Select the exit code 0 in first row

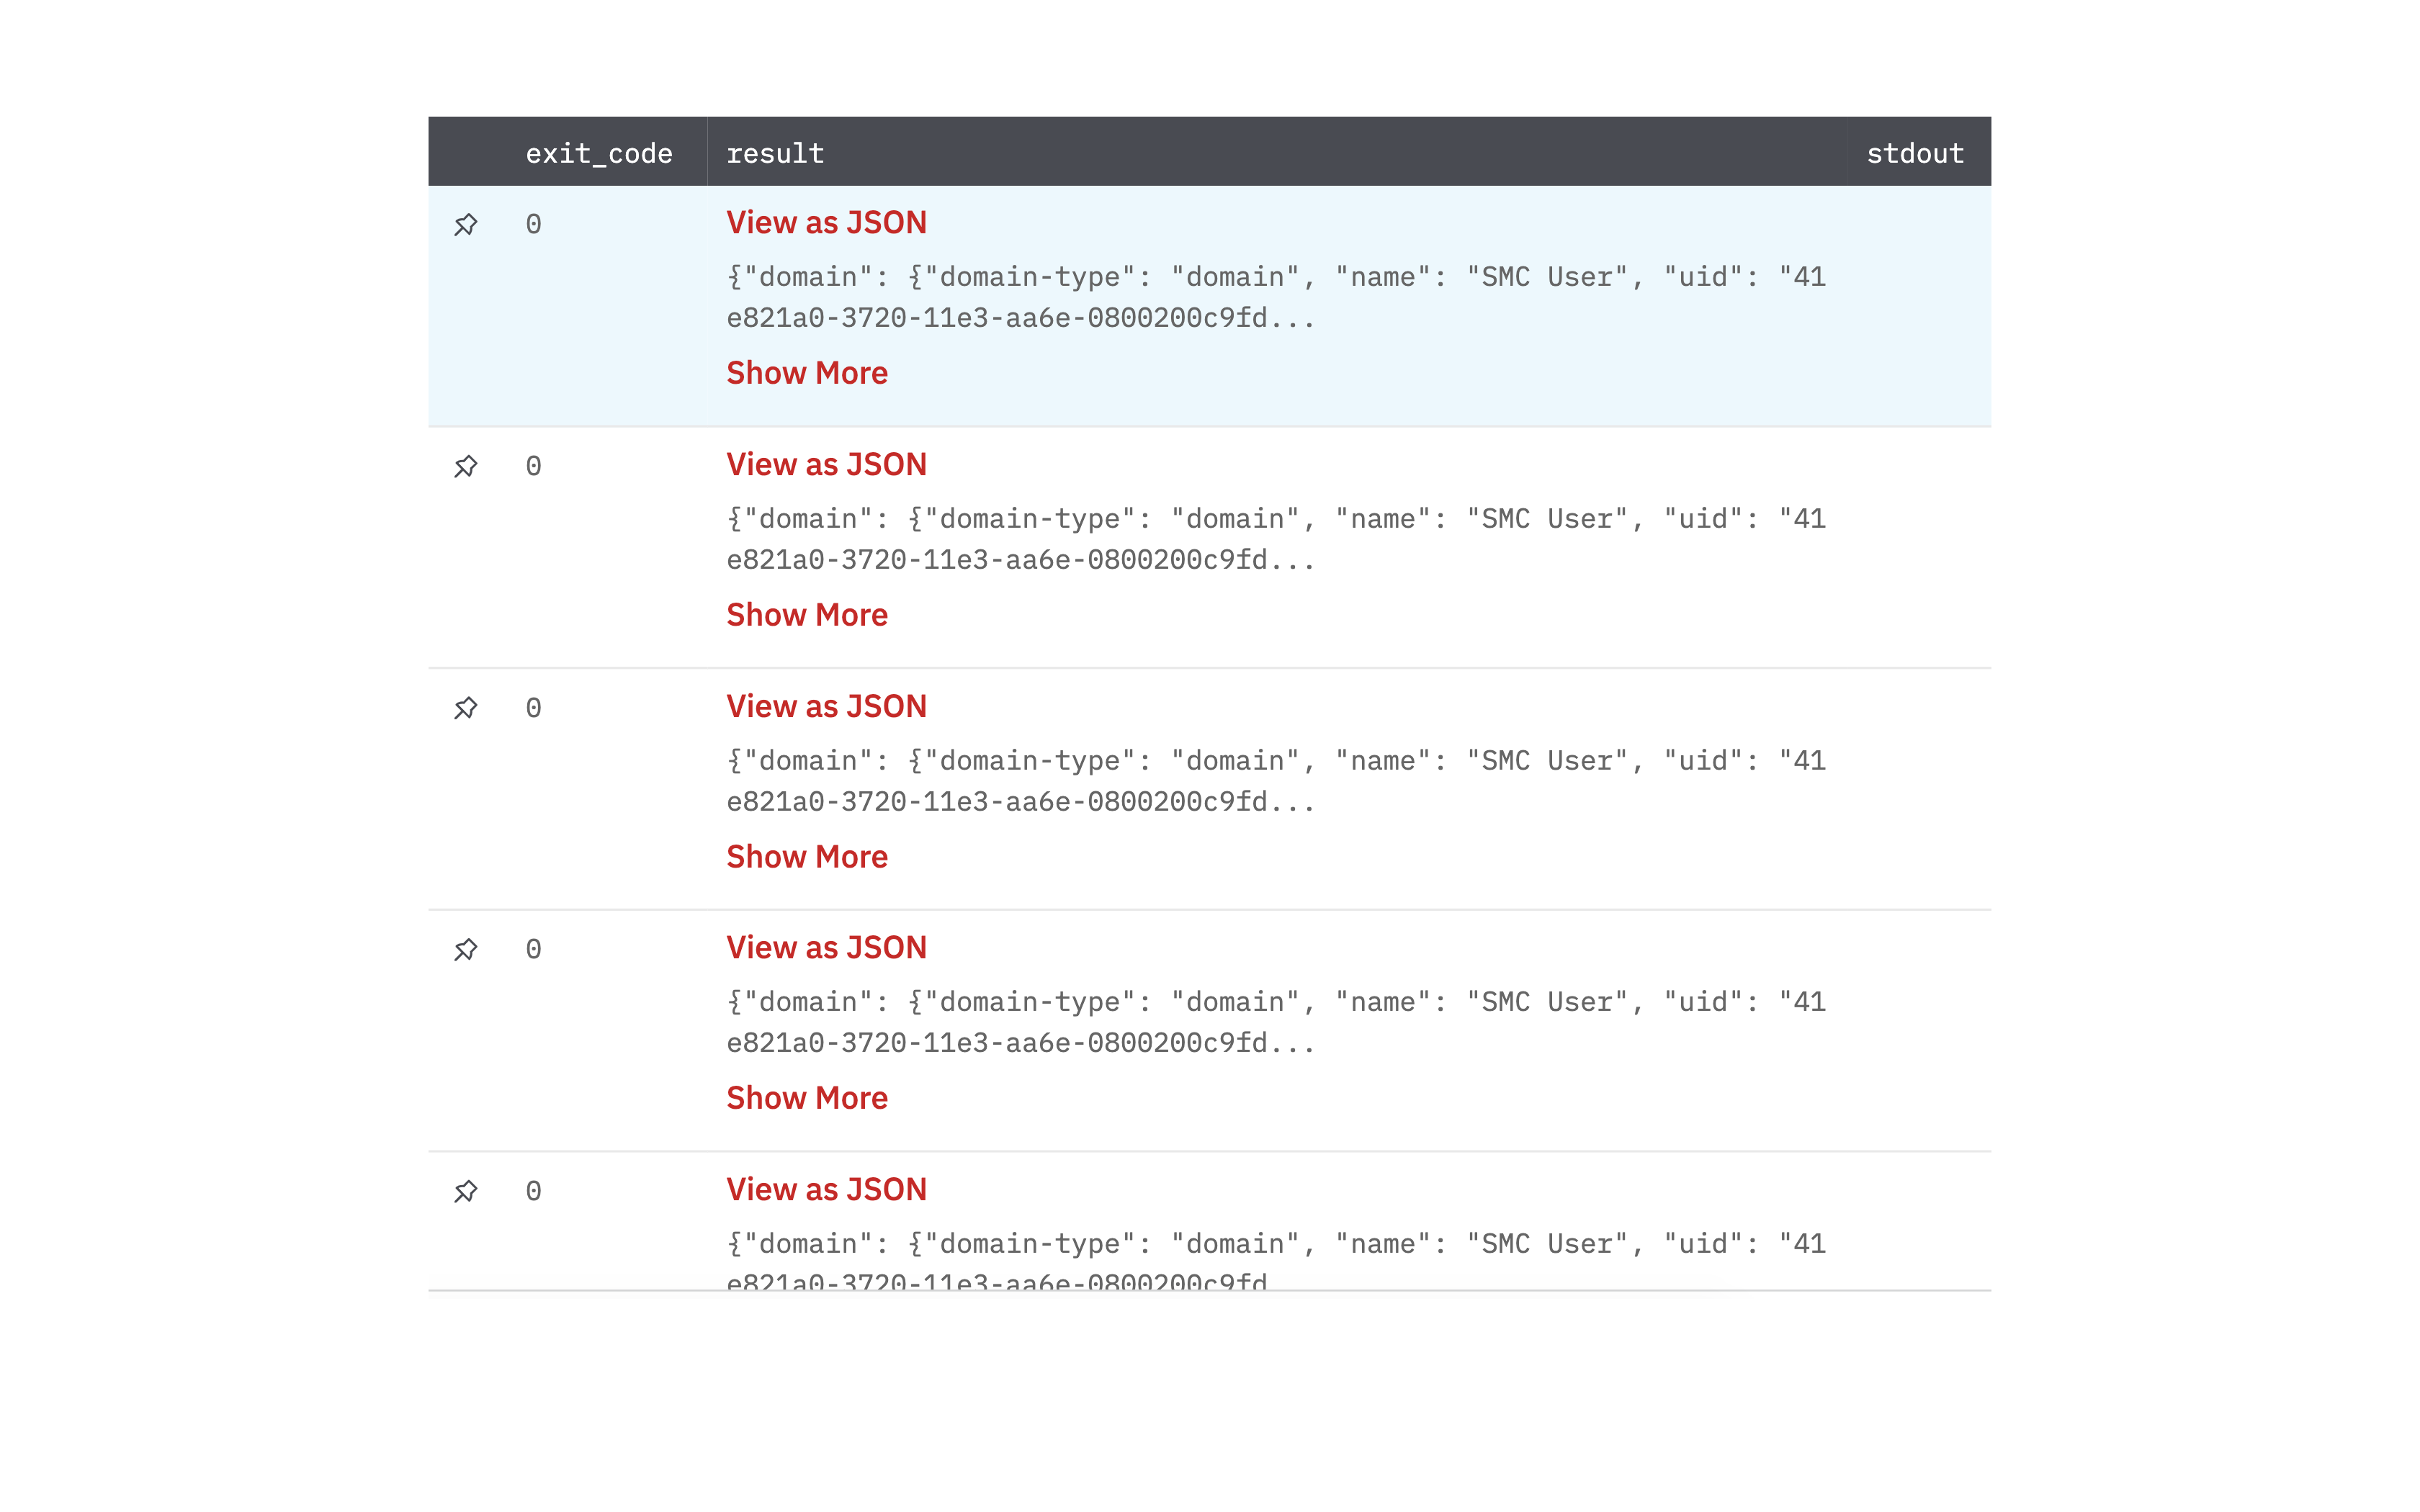533,224
